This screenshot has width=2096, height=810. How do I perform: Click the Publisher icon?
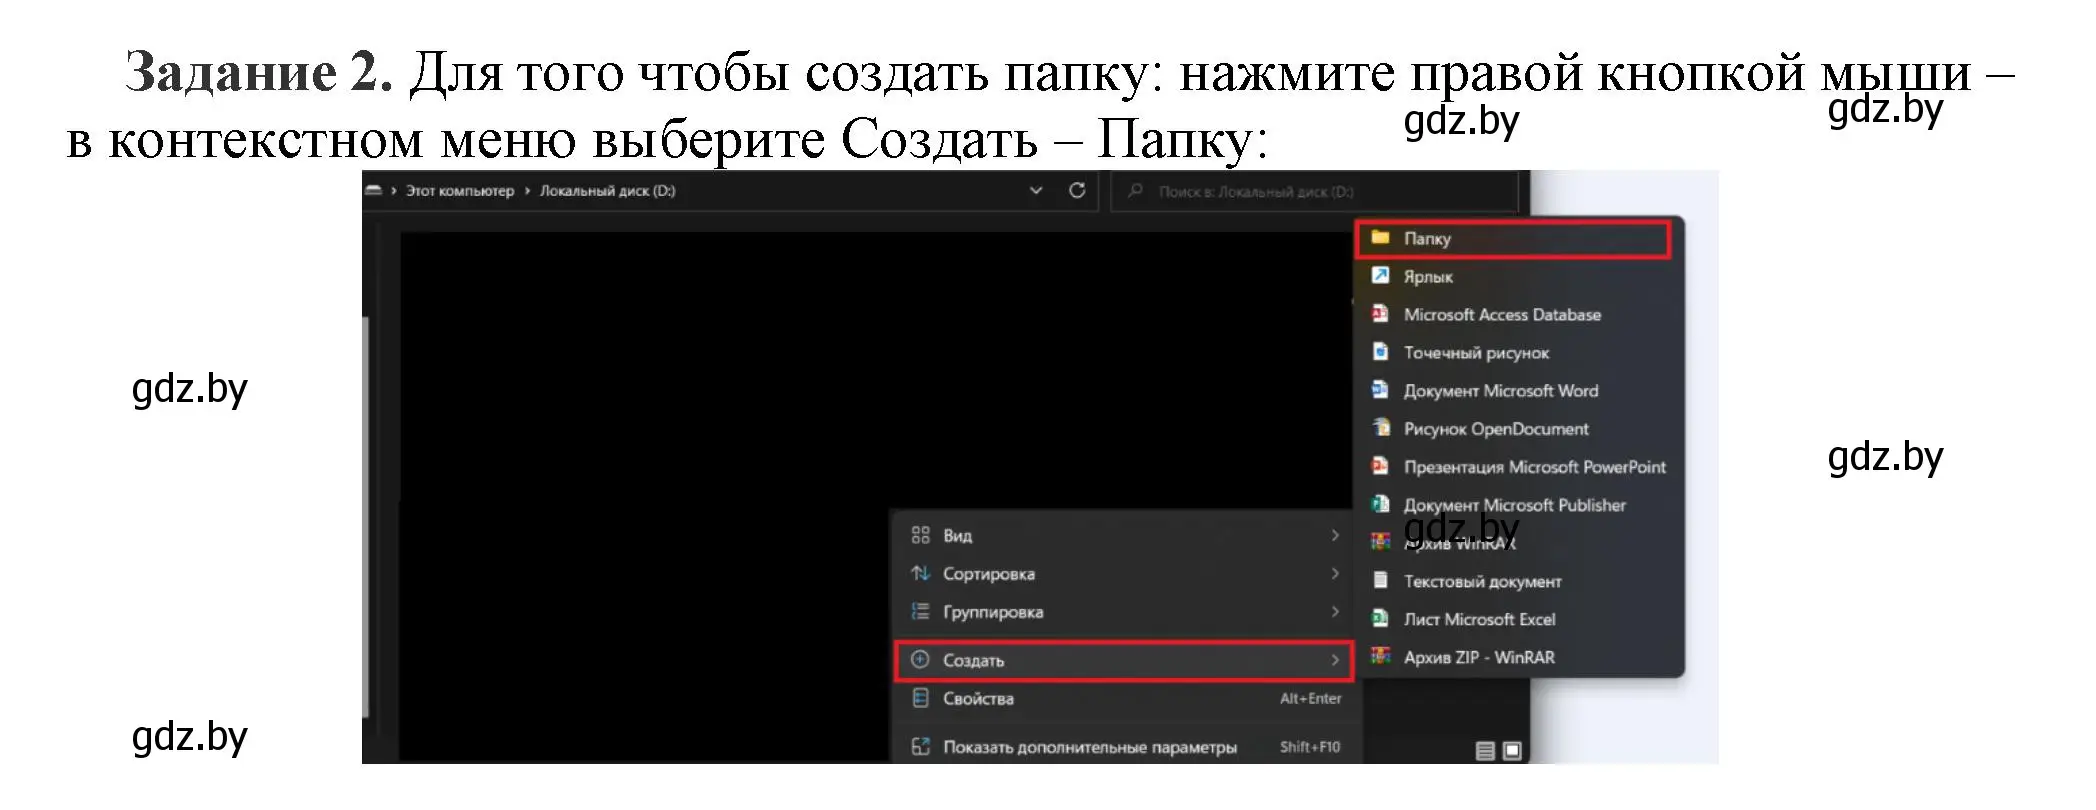click(x=1381, y=504)
